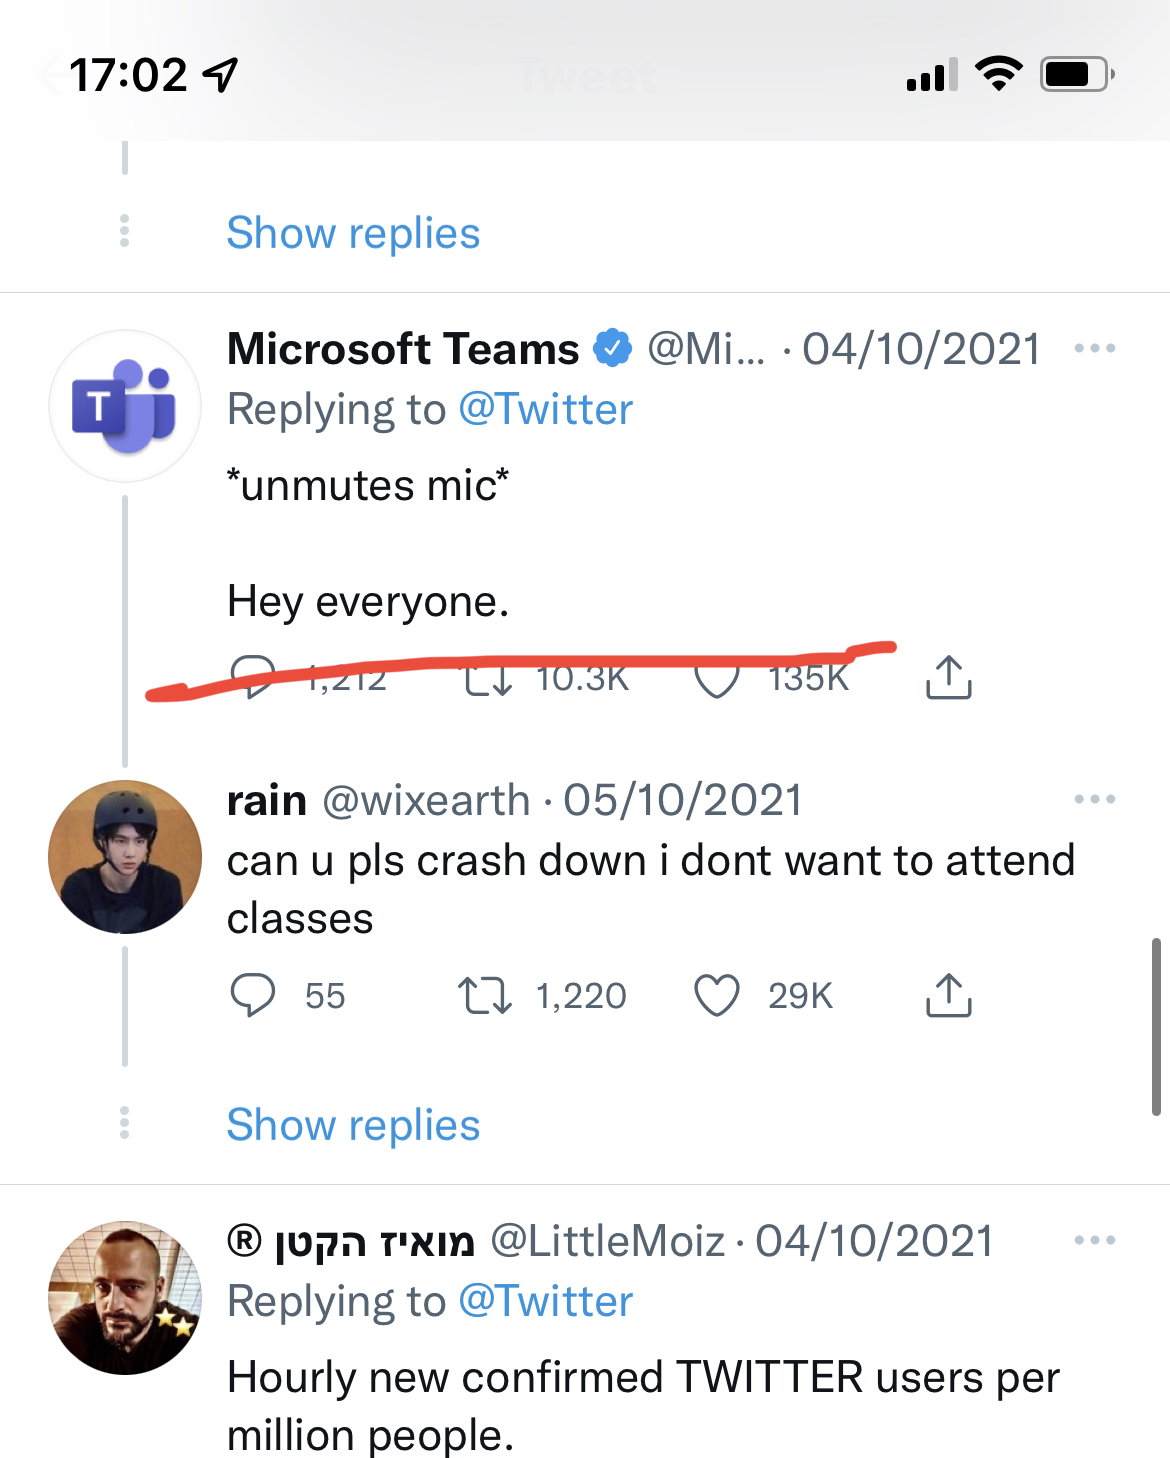View Microsoft Teams profile picture
The image size is (1170, 1458).
(x=125, y=406)
